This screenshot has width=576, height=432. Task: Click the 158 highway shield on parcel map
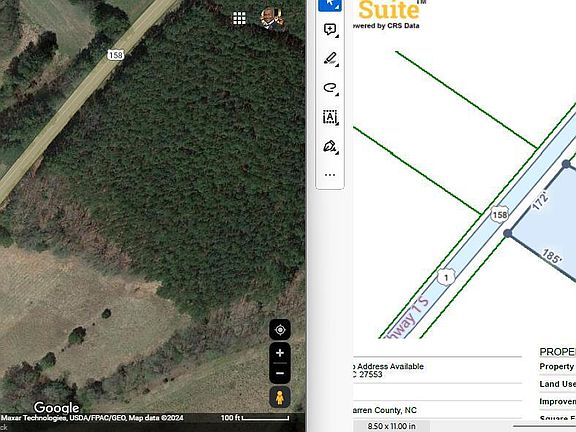500,215
